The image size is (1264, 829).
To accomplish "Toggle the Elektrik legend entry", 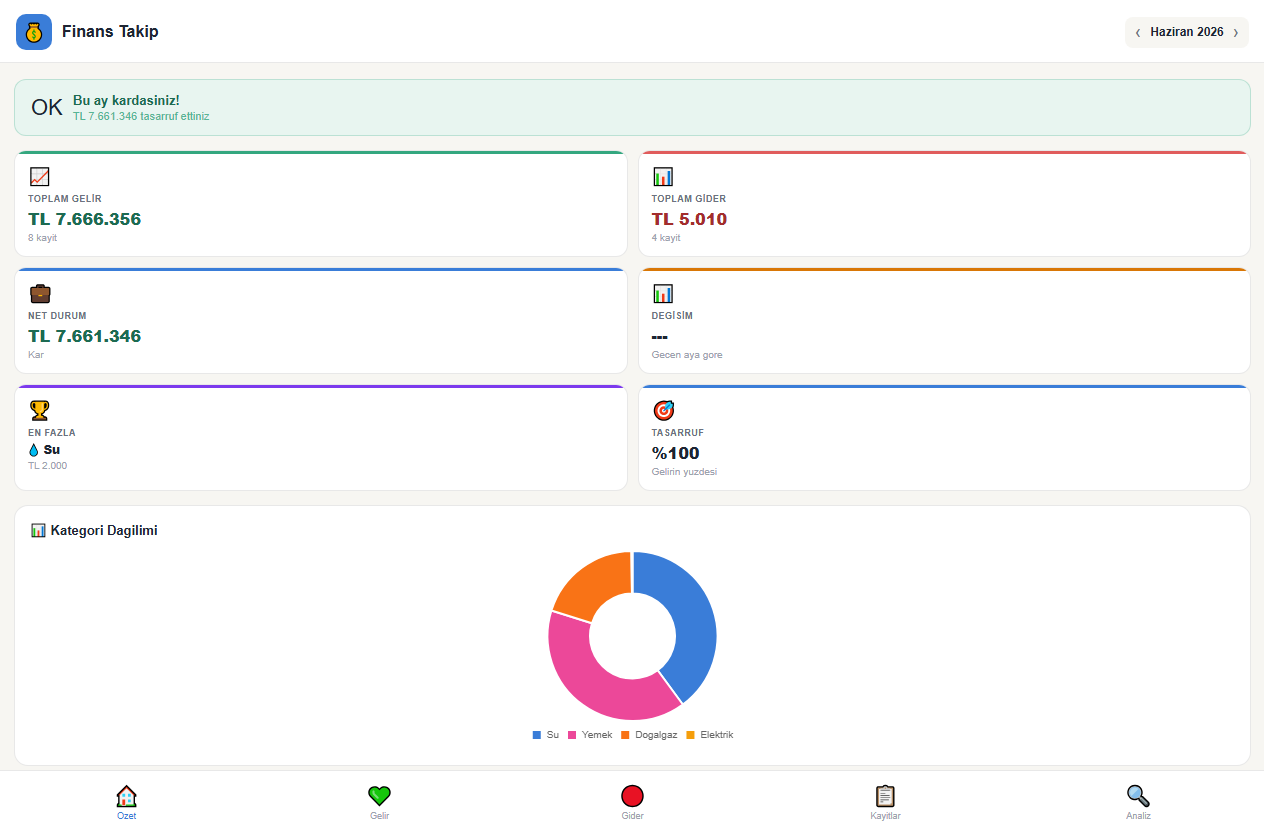I will 710,735.
